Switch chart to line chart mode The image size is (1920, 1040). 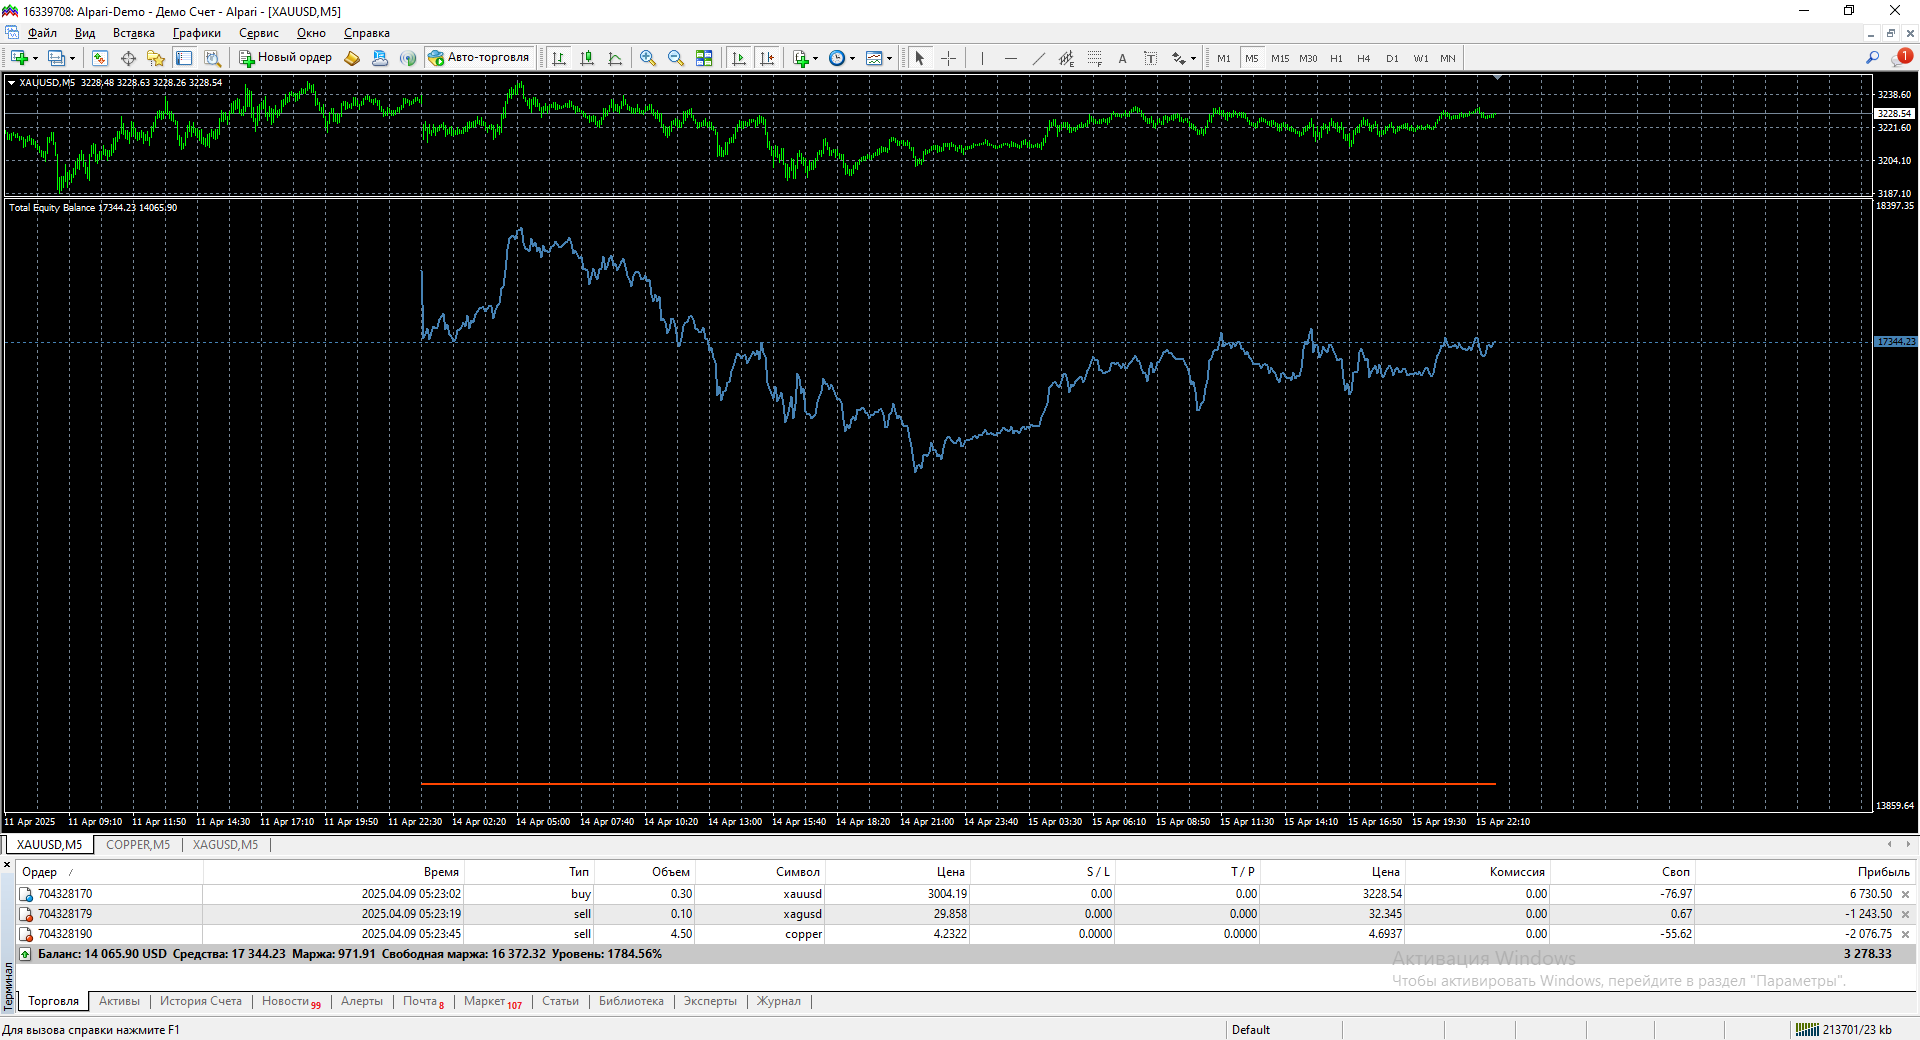(x=615, y=58)
